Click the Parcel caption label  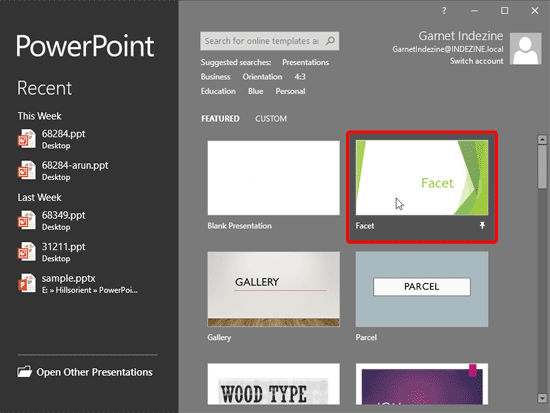pyautogui.click(x=366, y=337)
